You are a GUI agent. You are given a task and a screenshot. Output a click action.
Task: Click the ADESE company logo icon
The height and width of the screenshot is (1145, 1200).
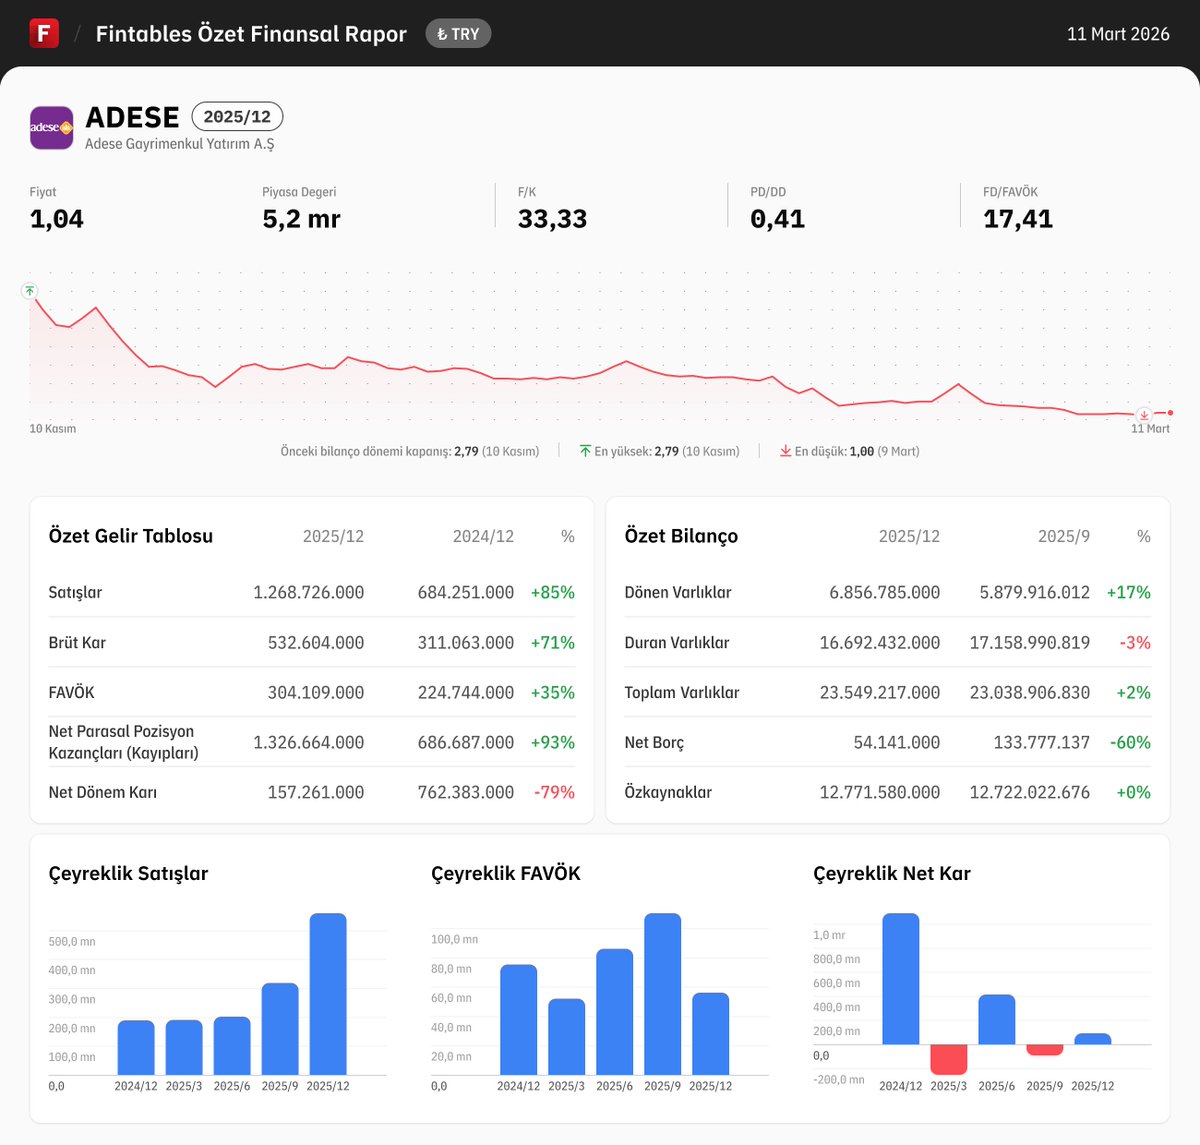click(x=52, y=128)
